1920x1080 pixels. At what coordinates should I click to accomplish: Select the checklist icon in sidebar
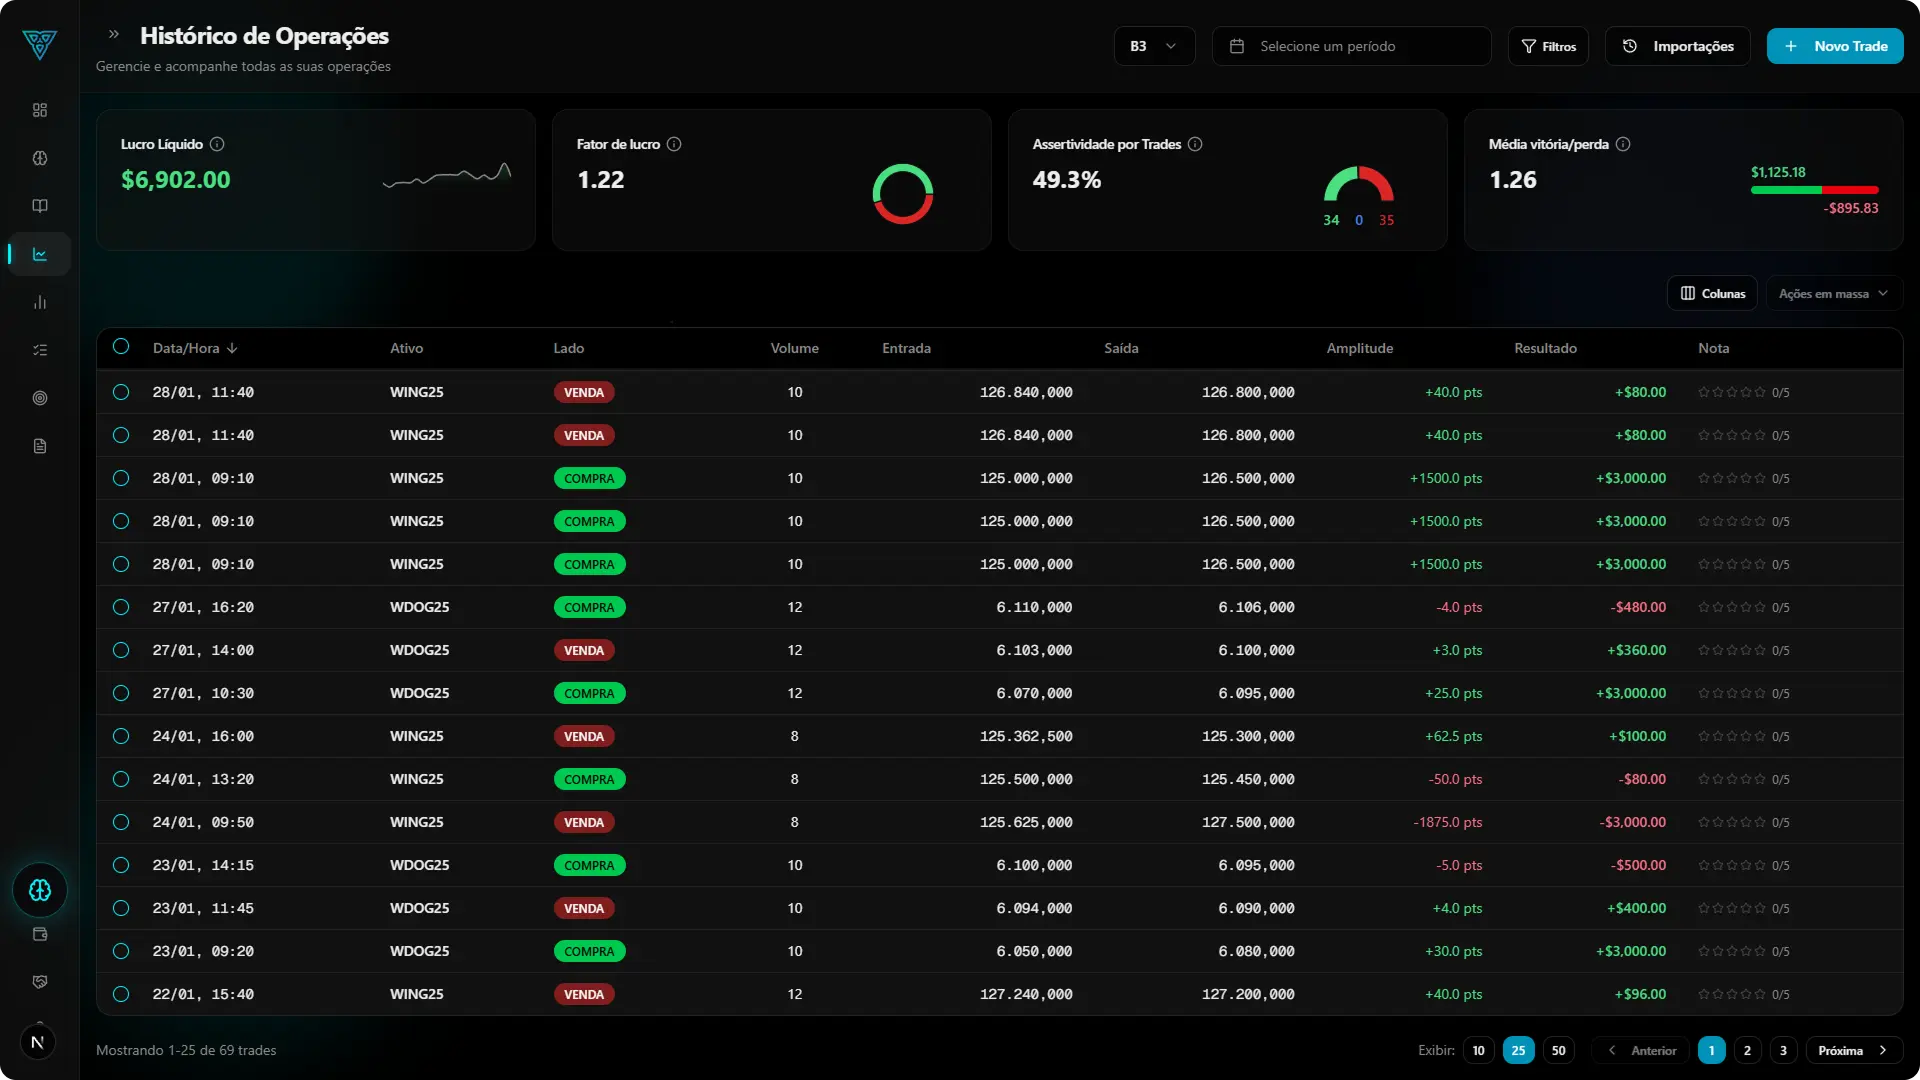pyautogui.click(x=40, y=350)
